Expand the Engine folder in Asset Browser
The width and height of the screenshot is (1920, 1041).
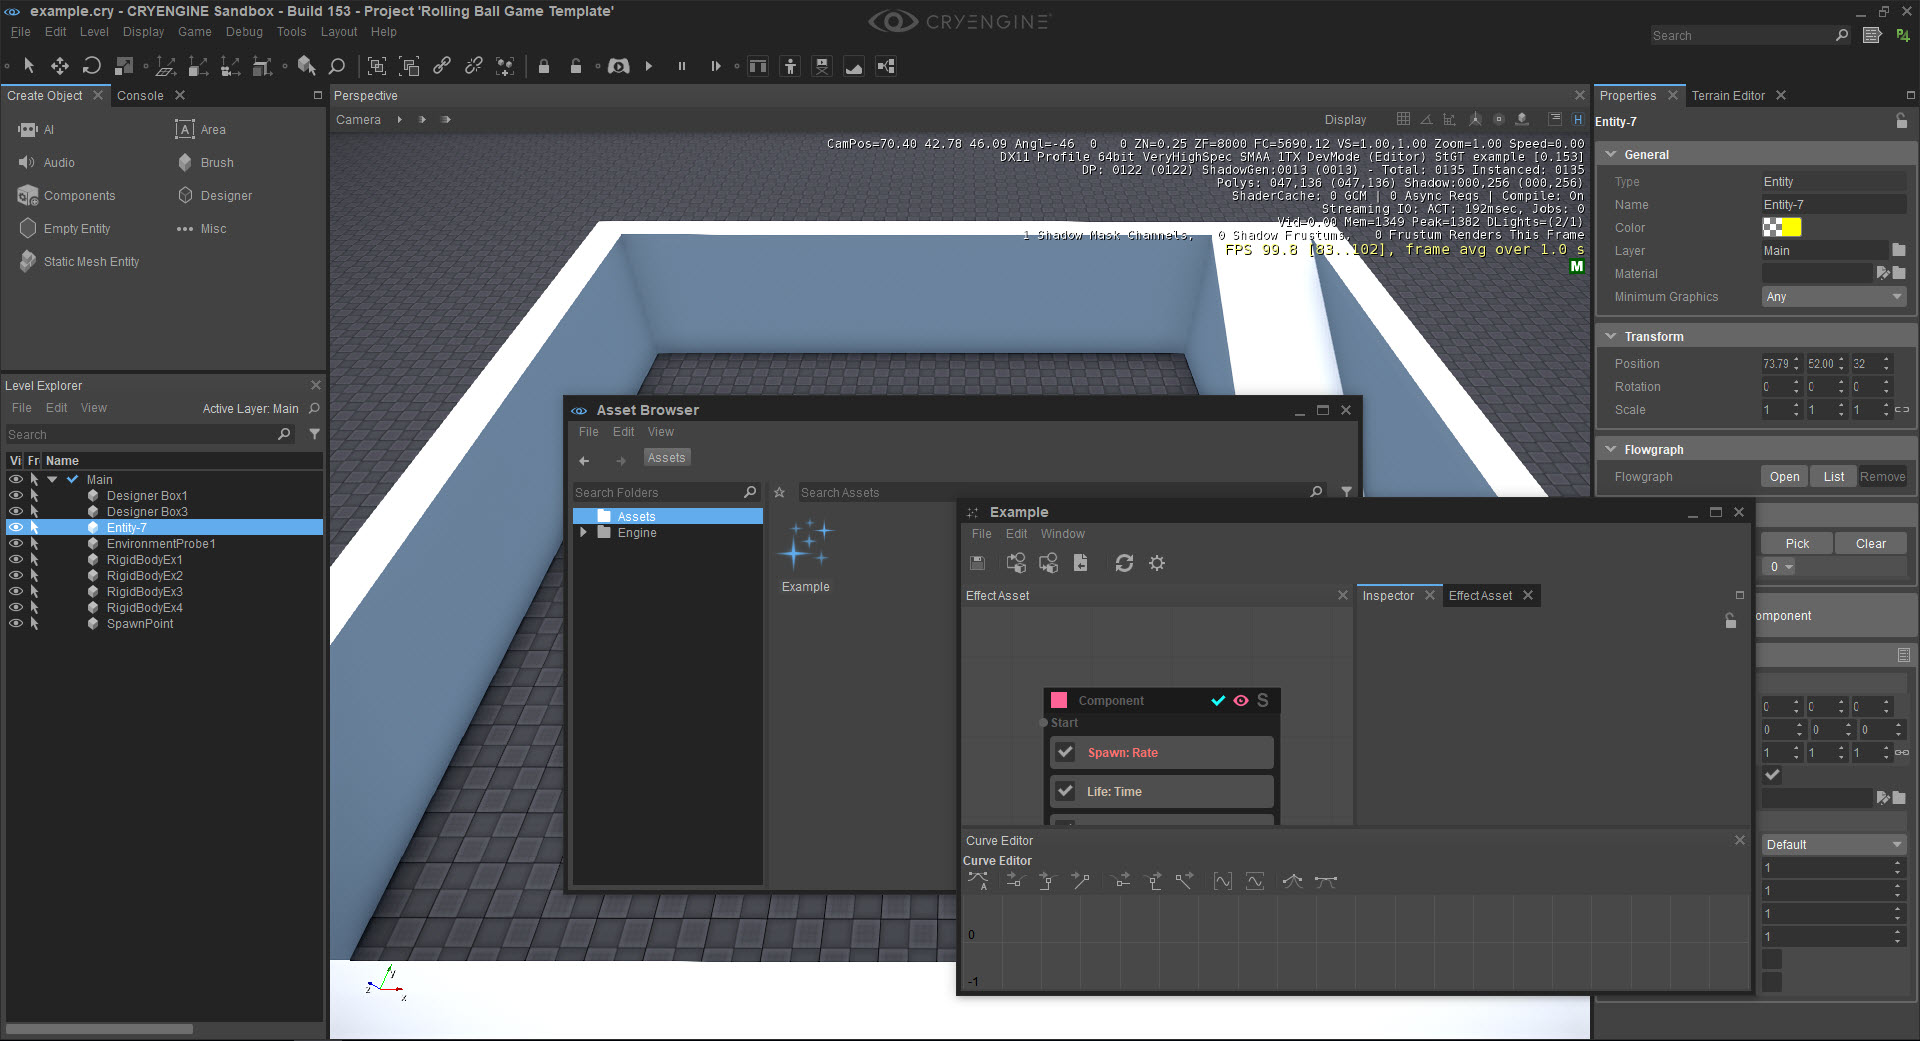pyautogui.click(x=583, y=532)
